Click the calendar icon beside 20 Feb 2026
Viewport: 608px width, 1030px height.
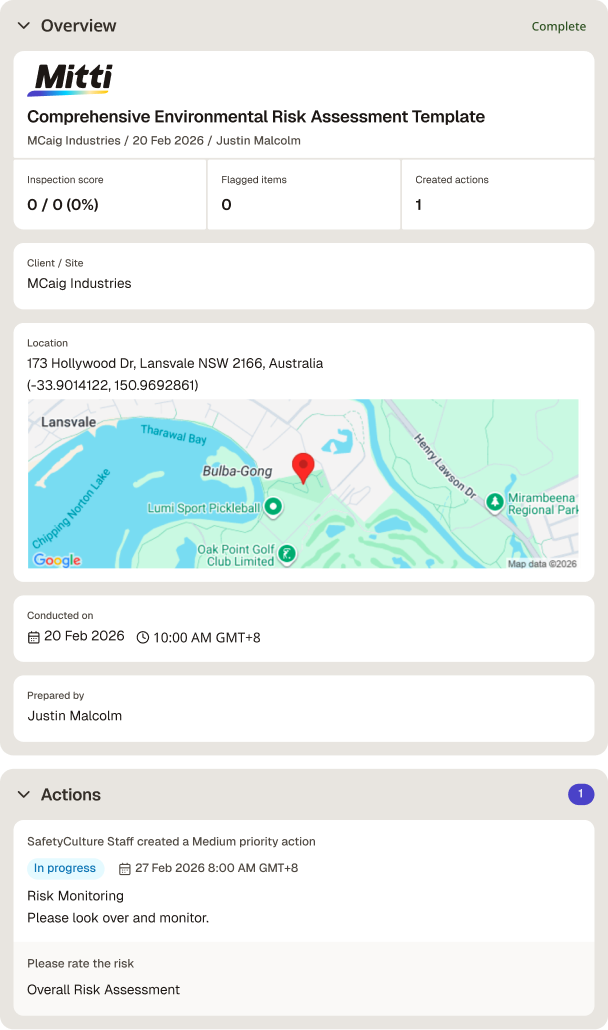pos(33,637)
